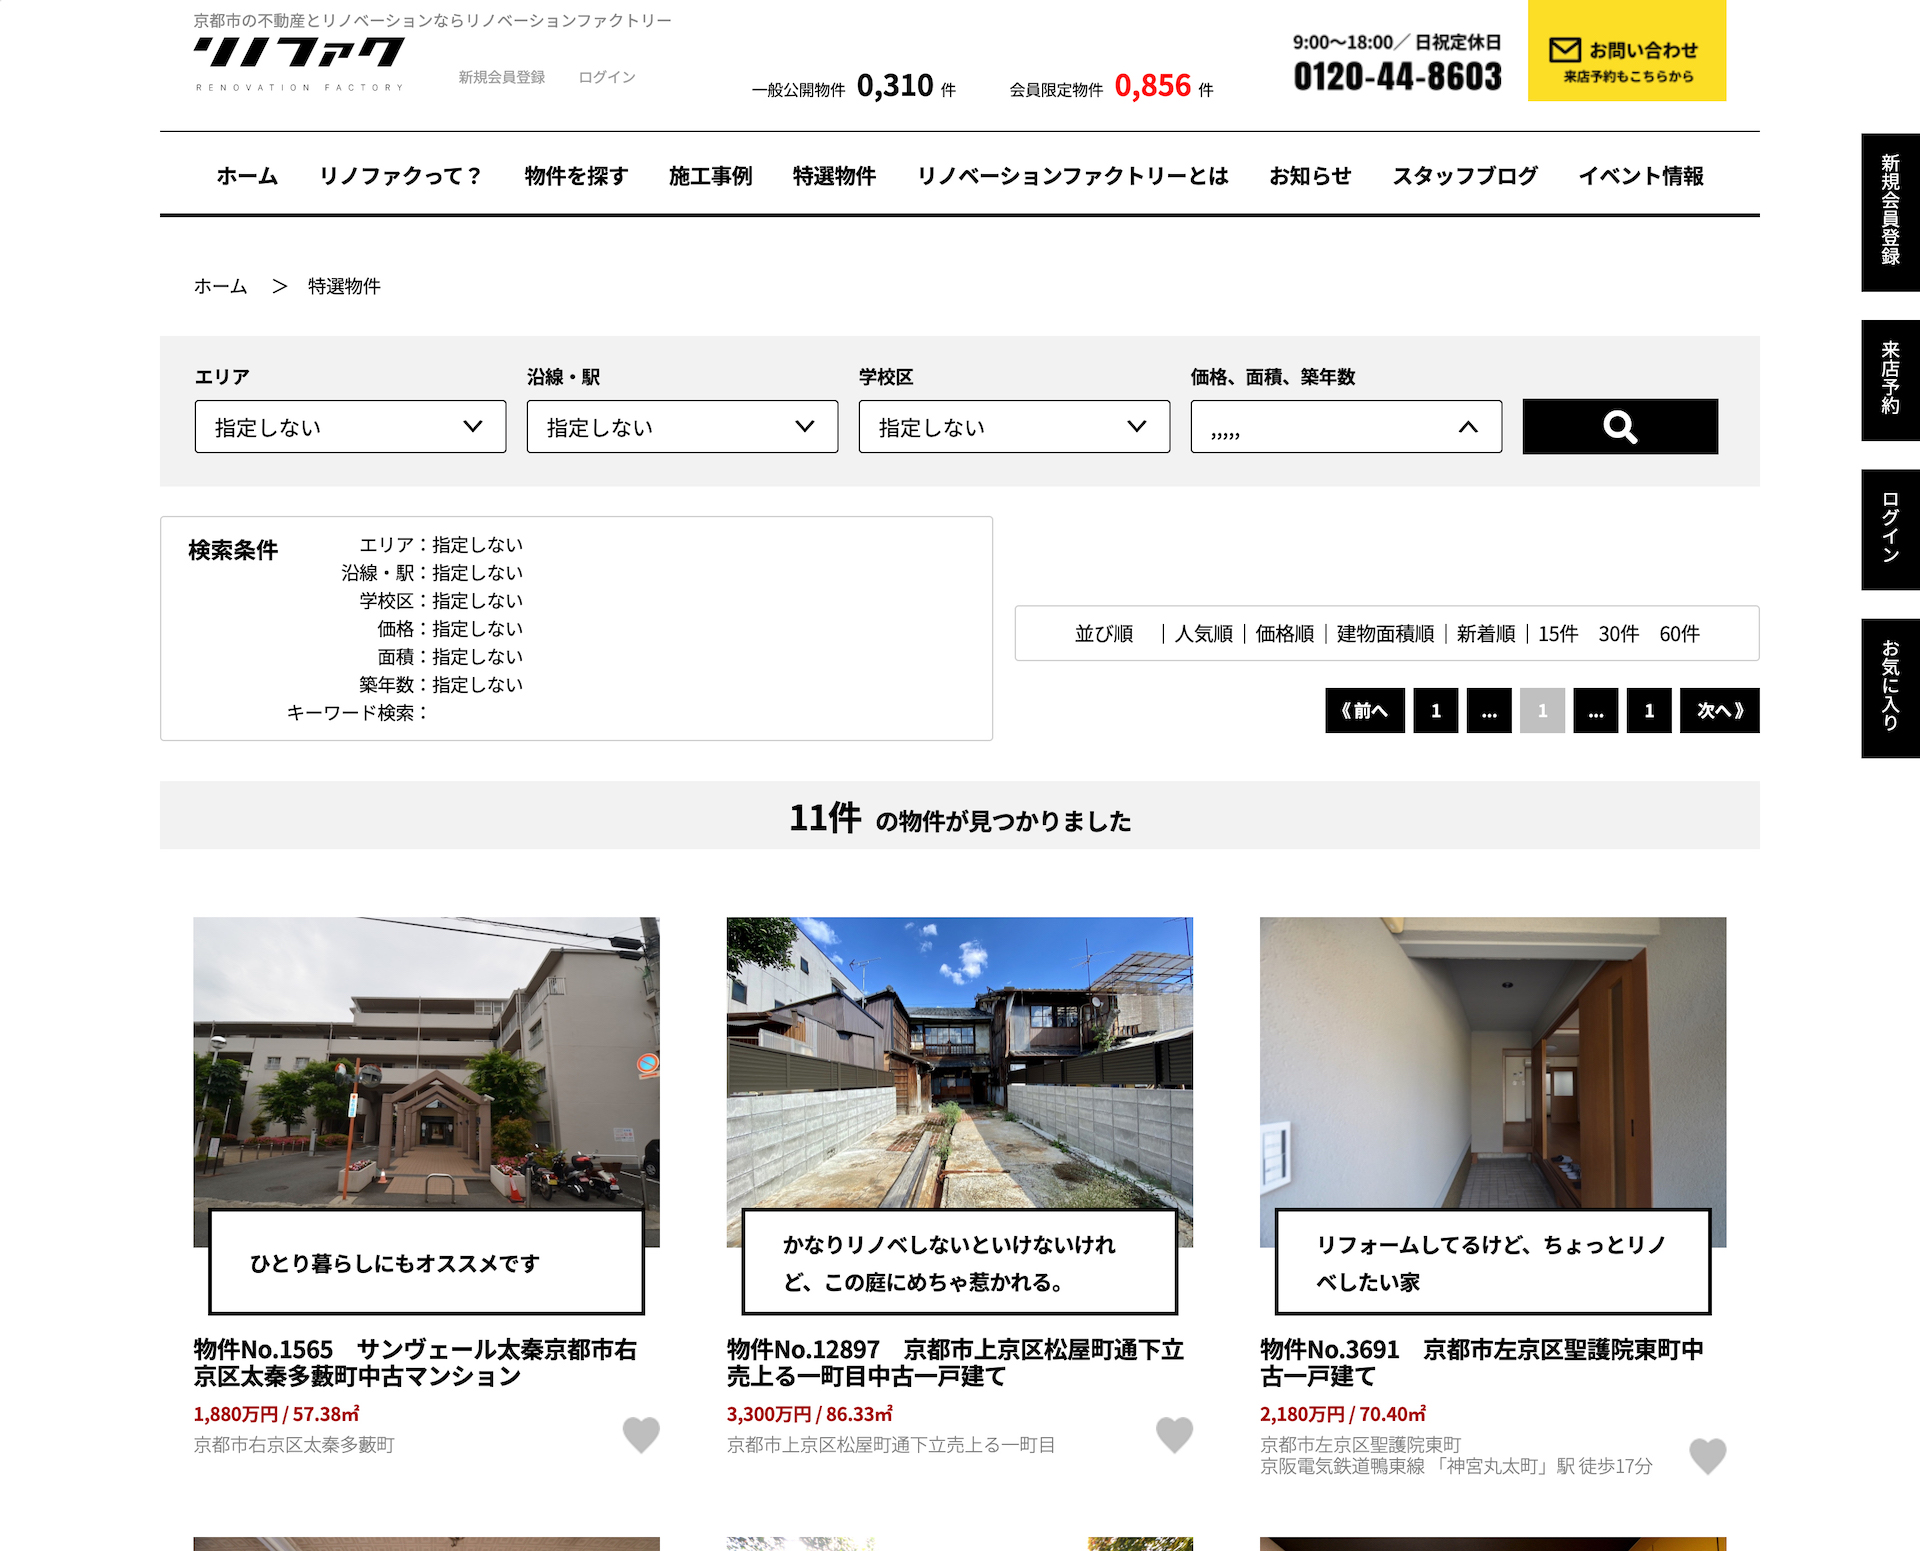Click the ellipsis button left of current page
Image resolution: width=1920 pixels, height=1551 pixels.
1489,711
